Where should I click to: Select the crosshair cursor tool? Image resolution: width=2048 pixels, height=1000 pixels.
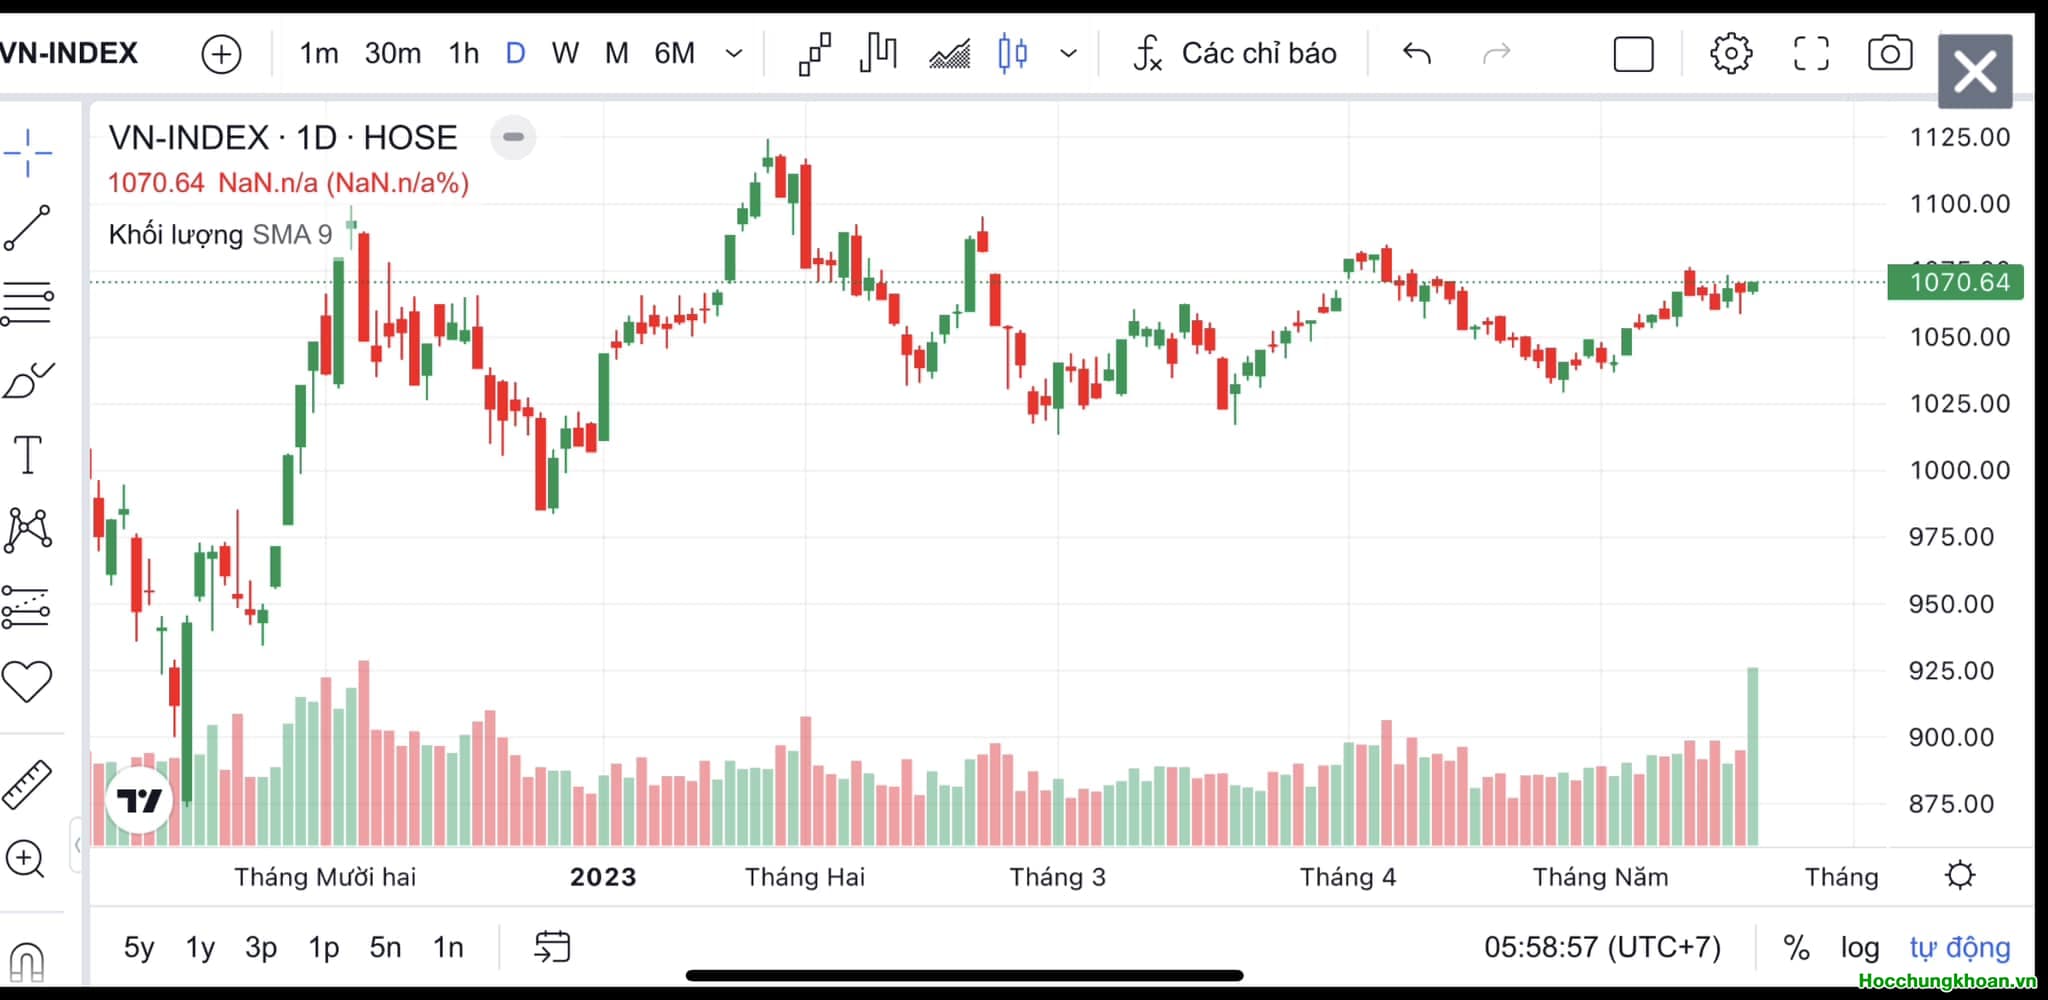point(27,150)
